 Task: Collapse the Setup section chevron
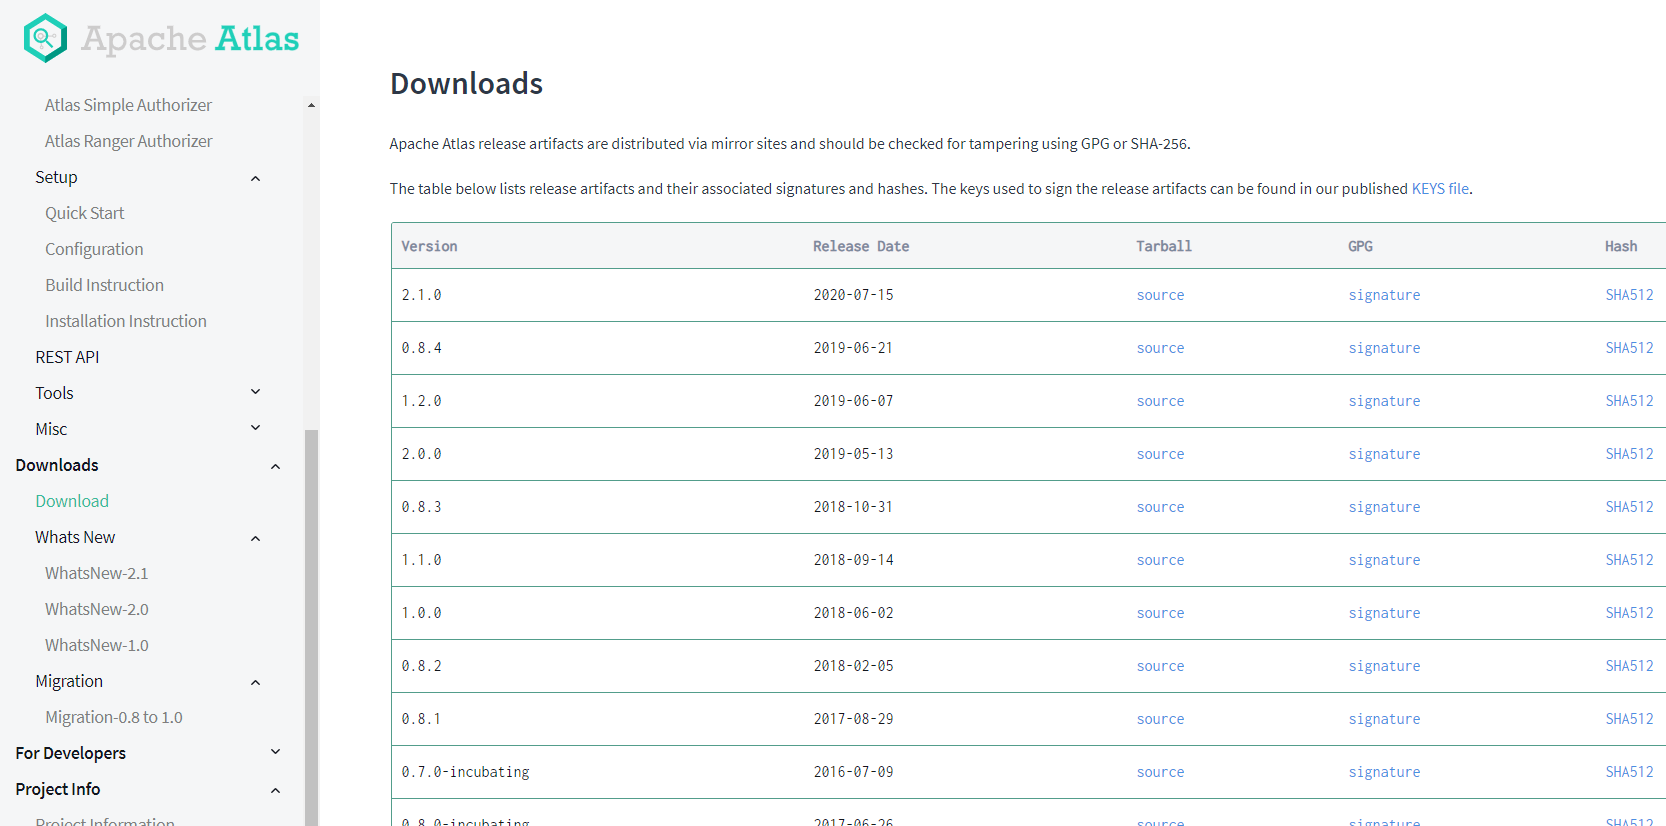pos(255,178)
